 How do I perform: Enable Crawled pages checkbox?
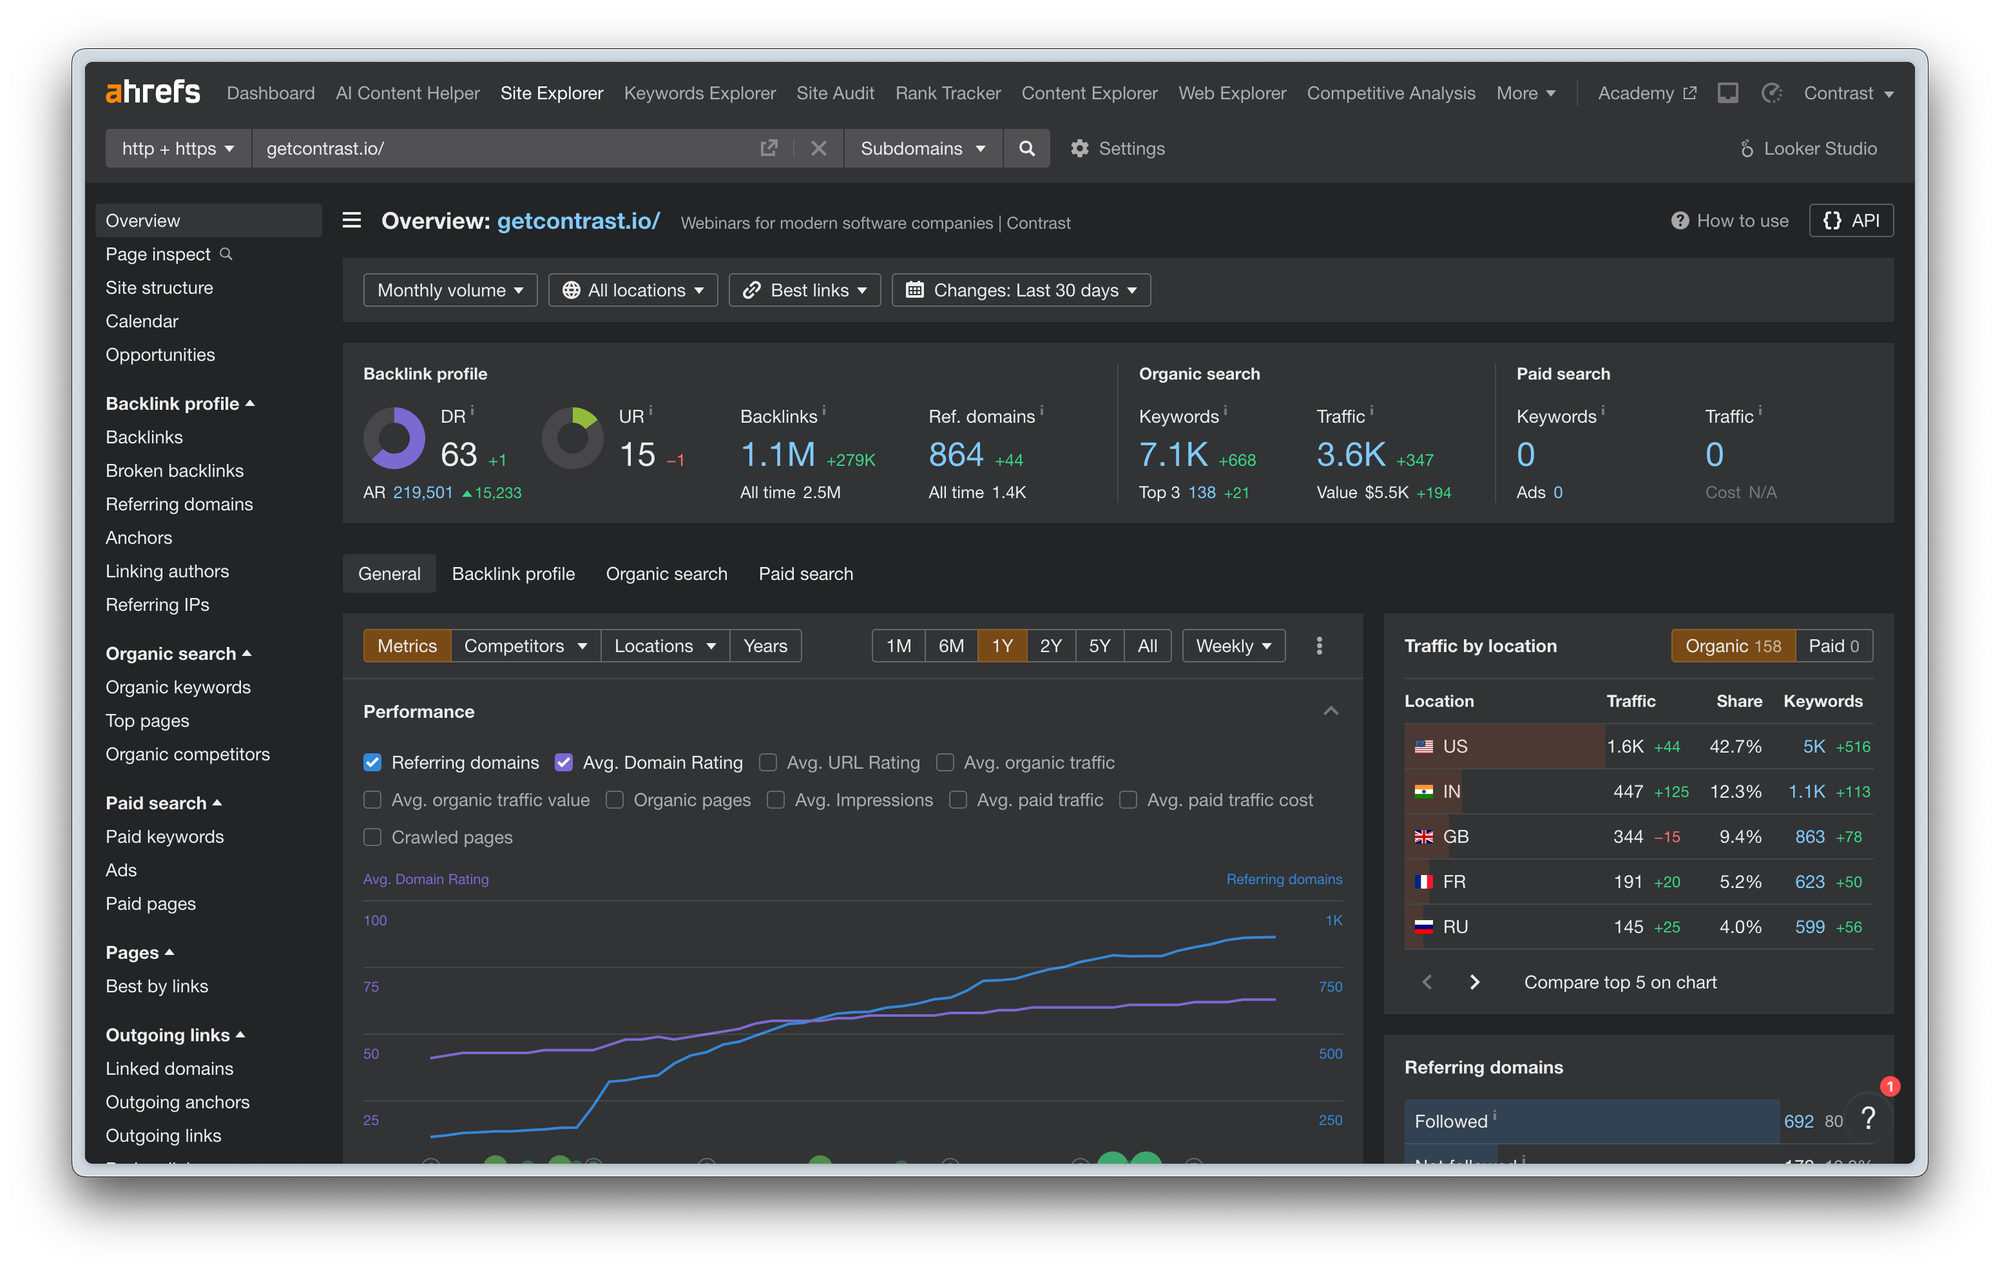click(372, 837)
